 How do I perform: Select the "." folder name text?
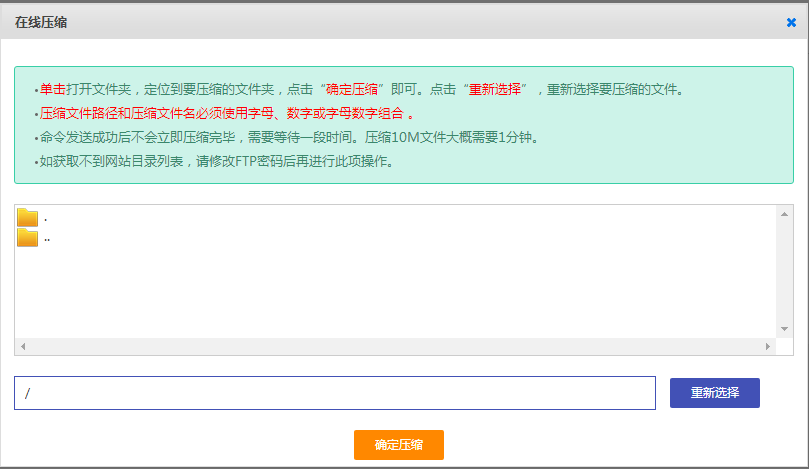46,218
